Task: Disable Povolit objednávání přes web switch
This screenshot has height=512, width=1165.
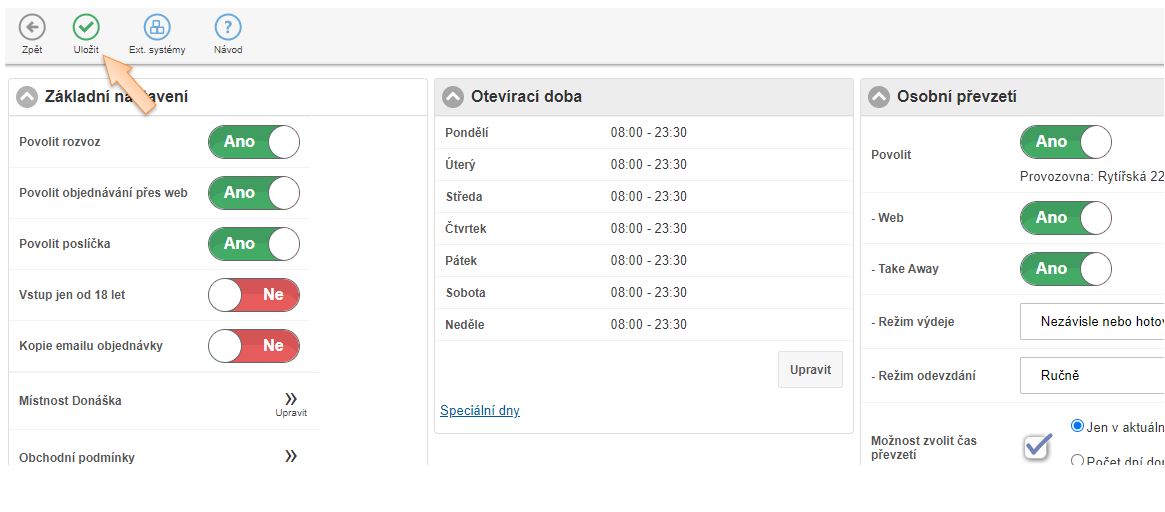Action: [x=254, y=193]
